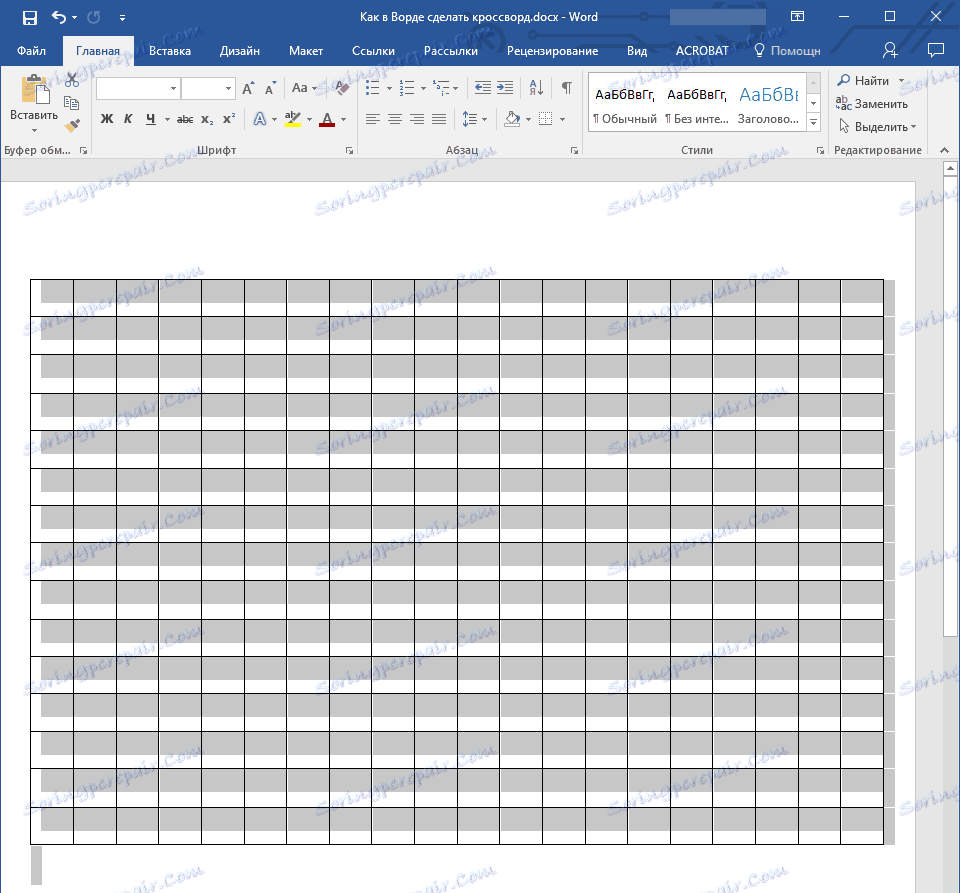The image size is (960, 893).
Task: Open the undo history dropdown arrow
Action: pyautogui.click(x=75, y=18)
